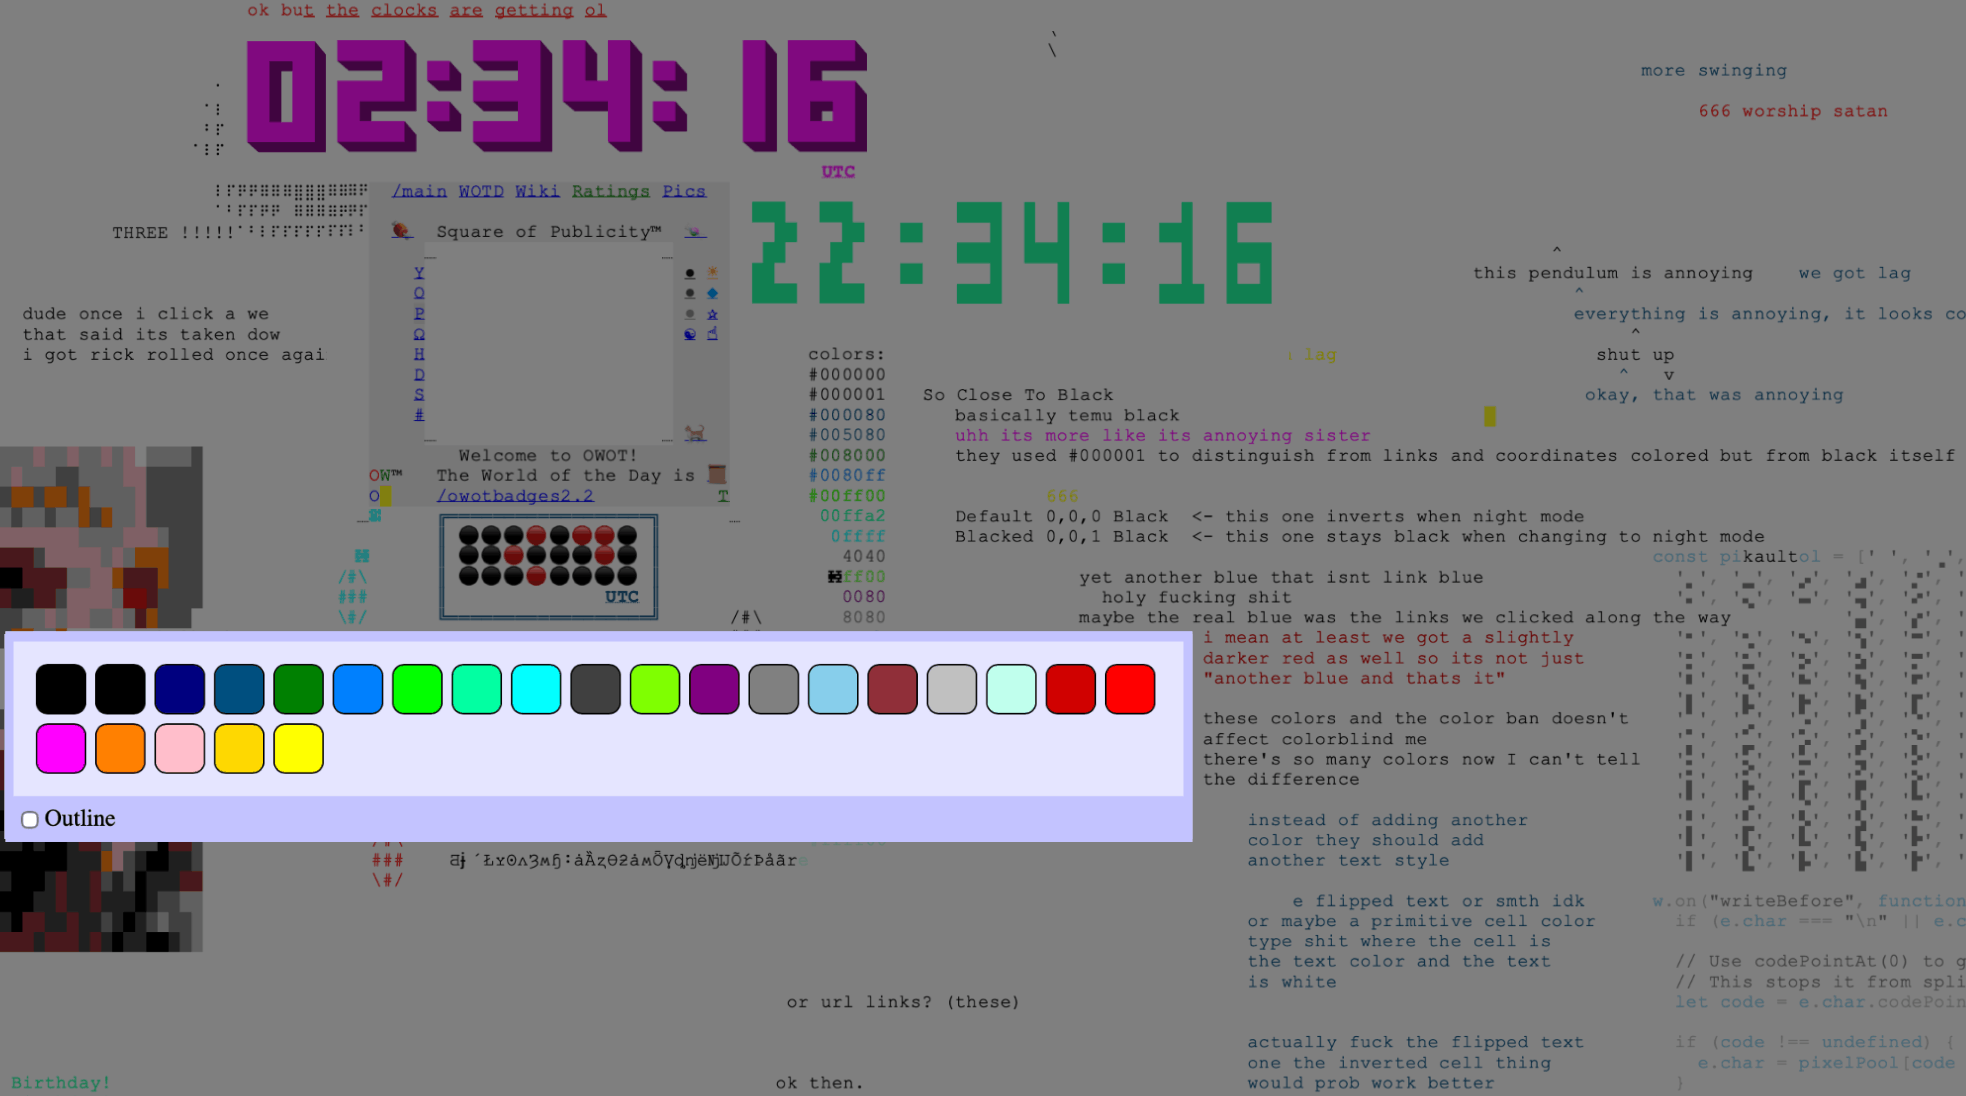Open the /main link
The image size is (1966, 1096).
pyautogui.click(x=419, y=191)
